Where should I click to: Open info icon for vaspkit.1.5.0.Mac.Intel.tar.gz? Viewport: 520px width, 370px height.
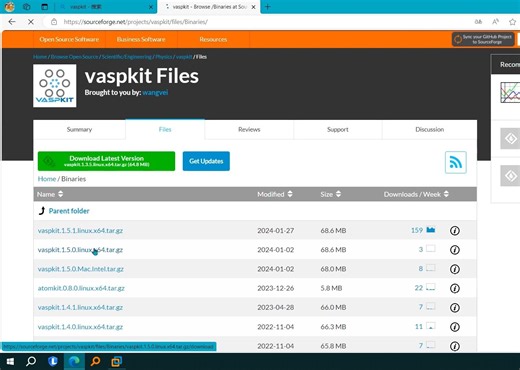pyautogui.click(x=455, y=269)
